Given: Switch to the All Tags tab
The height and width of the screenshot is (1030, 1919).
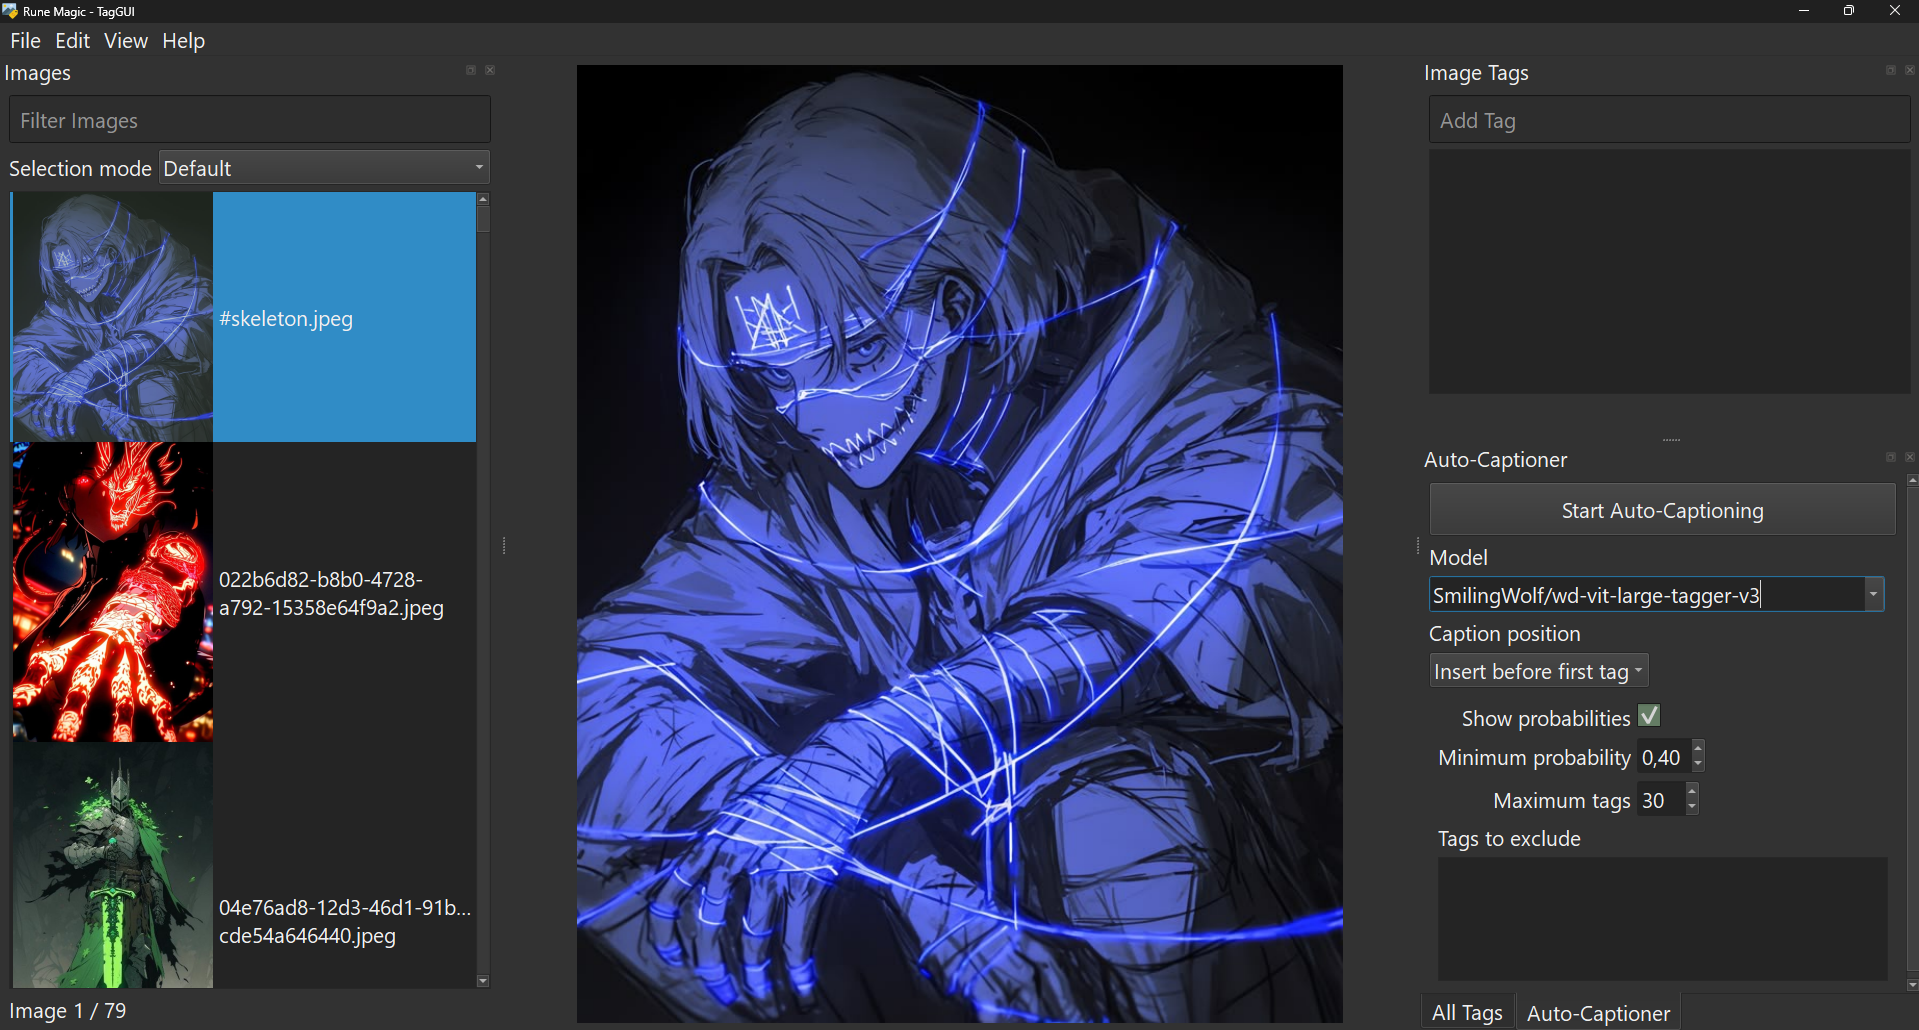Looking at the screenshot, I should pos(1466,1013).
